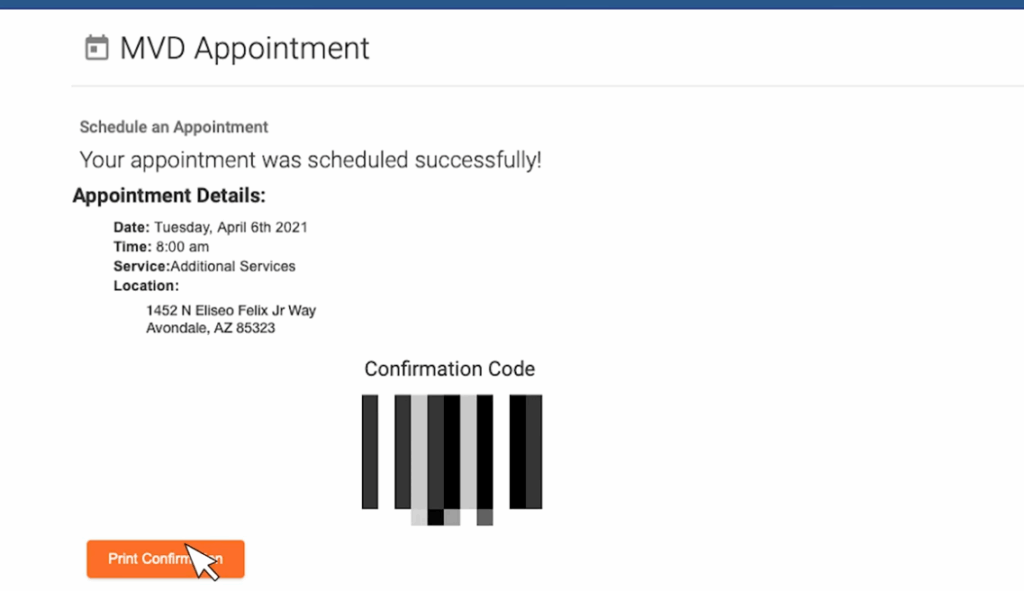Viewport: 1024px width, 591px height.
Task: Click the Date label in appointment details
Action: pyautogui.click(x=131, y=227)
